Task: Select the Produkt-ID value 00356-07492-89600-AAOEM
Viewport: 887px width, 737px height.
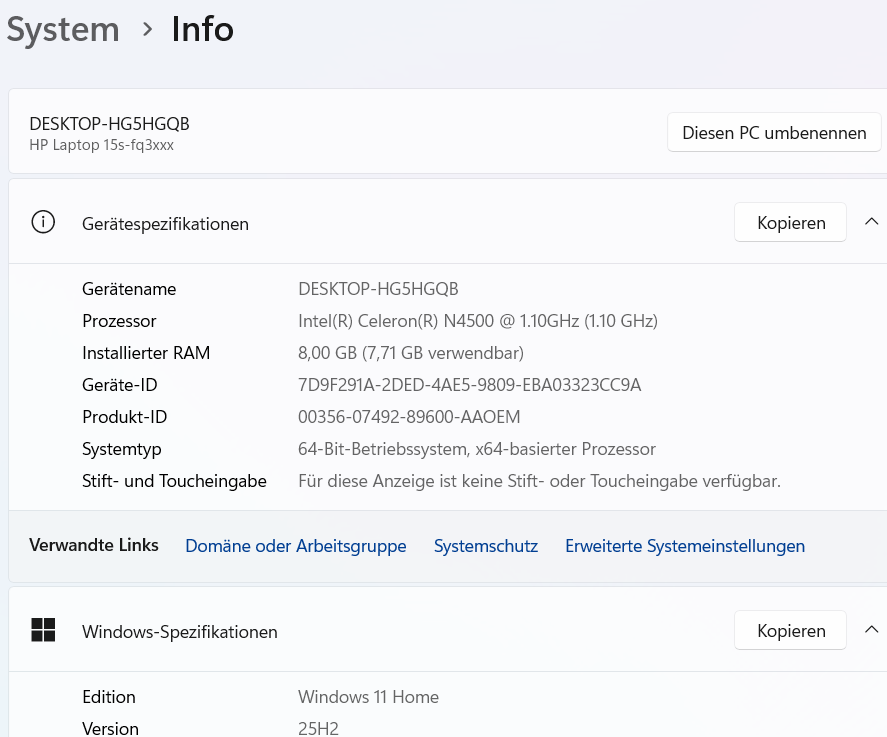Action: click(x=409, y=417)
